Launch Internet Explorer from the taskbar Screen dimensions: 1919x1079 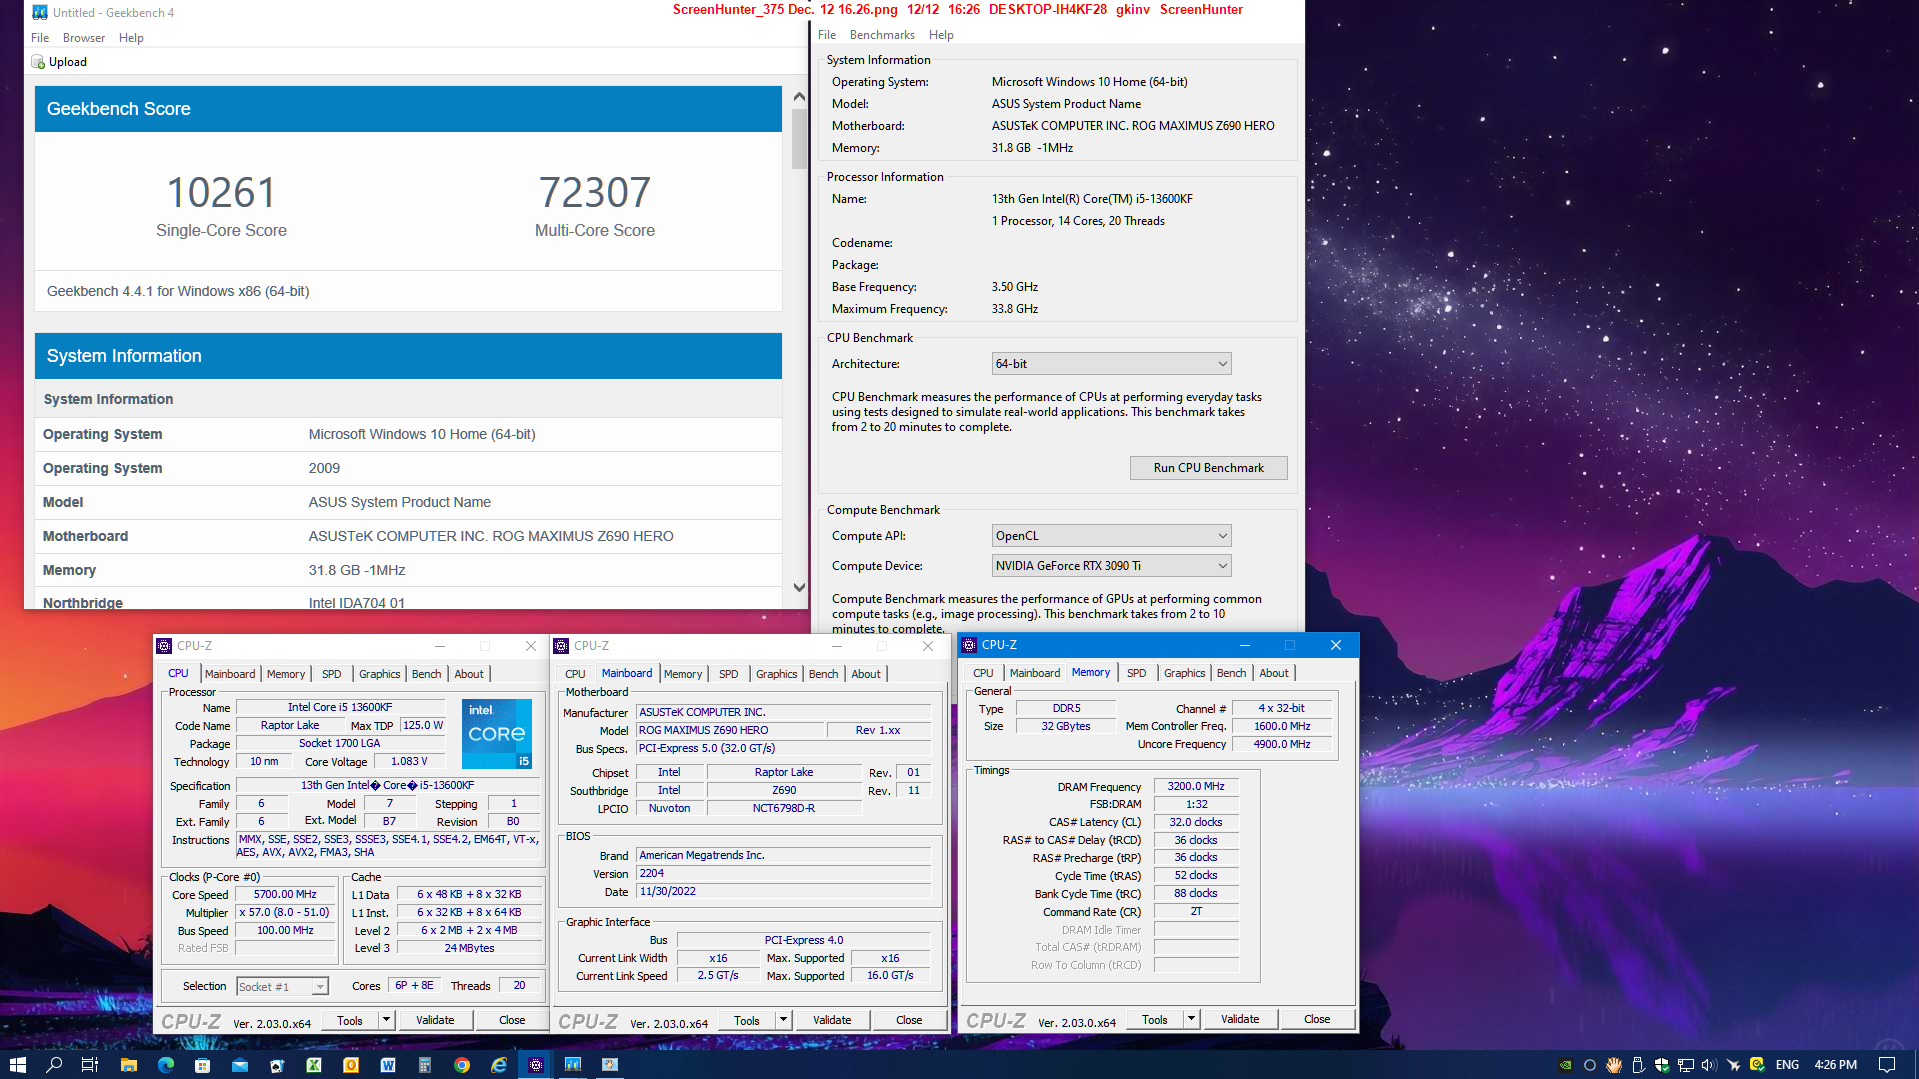[499, 1065]
